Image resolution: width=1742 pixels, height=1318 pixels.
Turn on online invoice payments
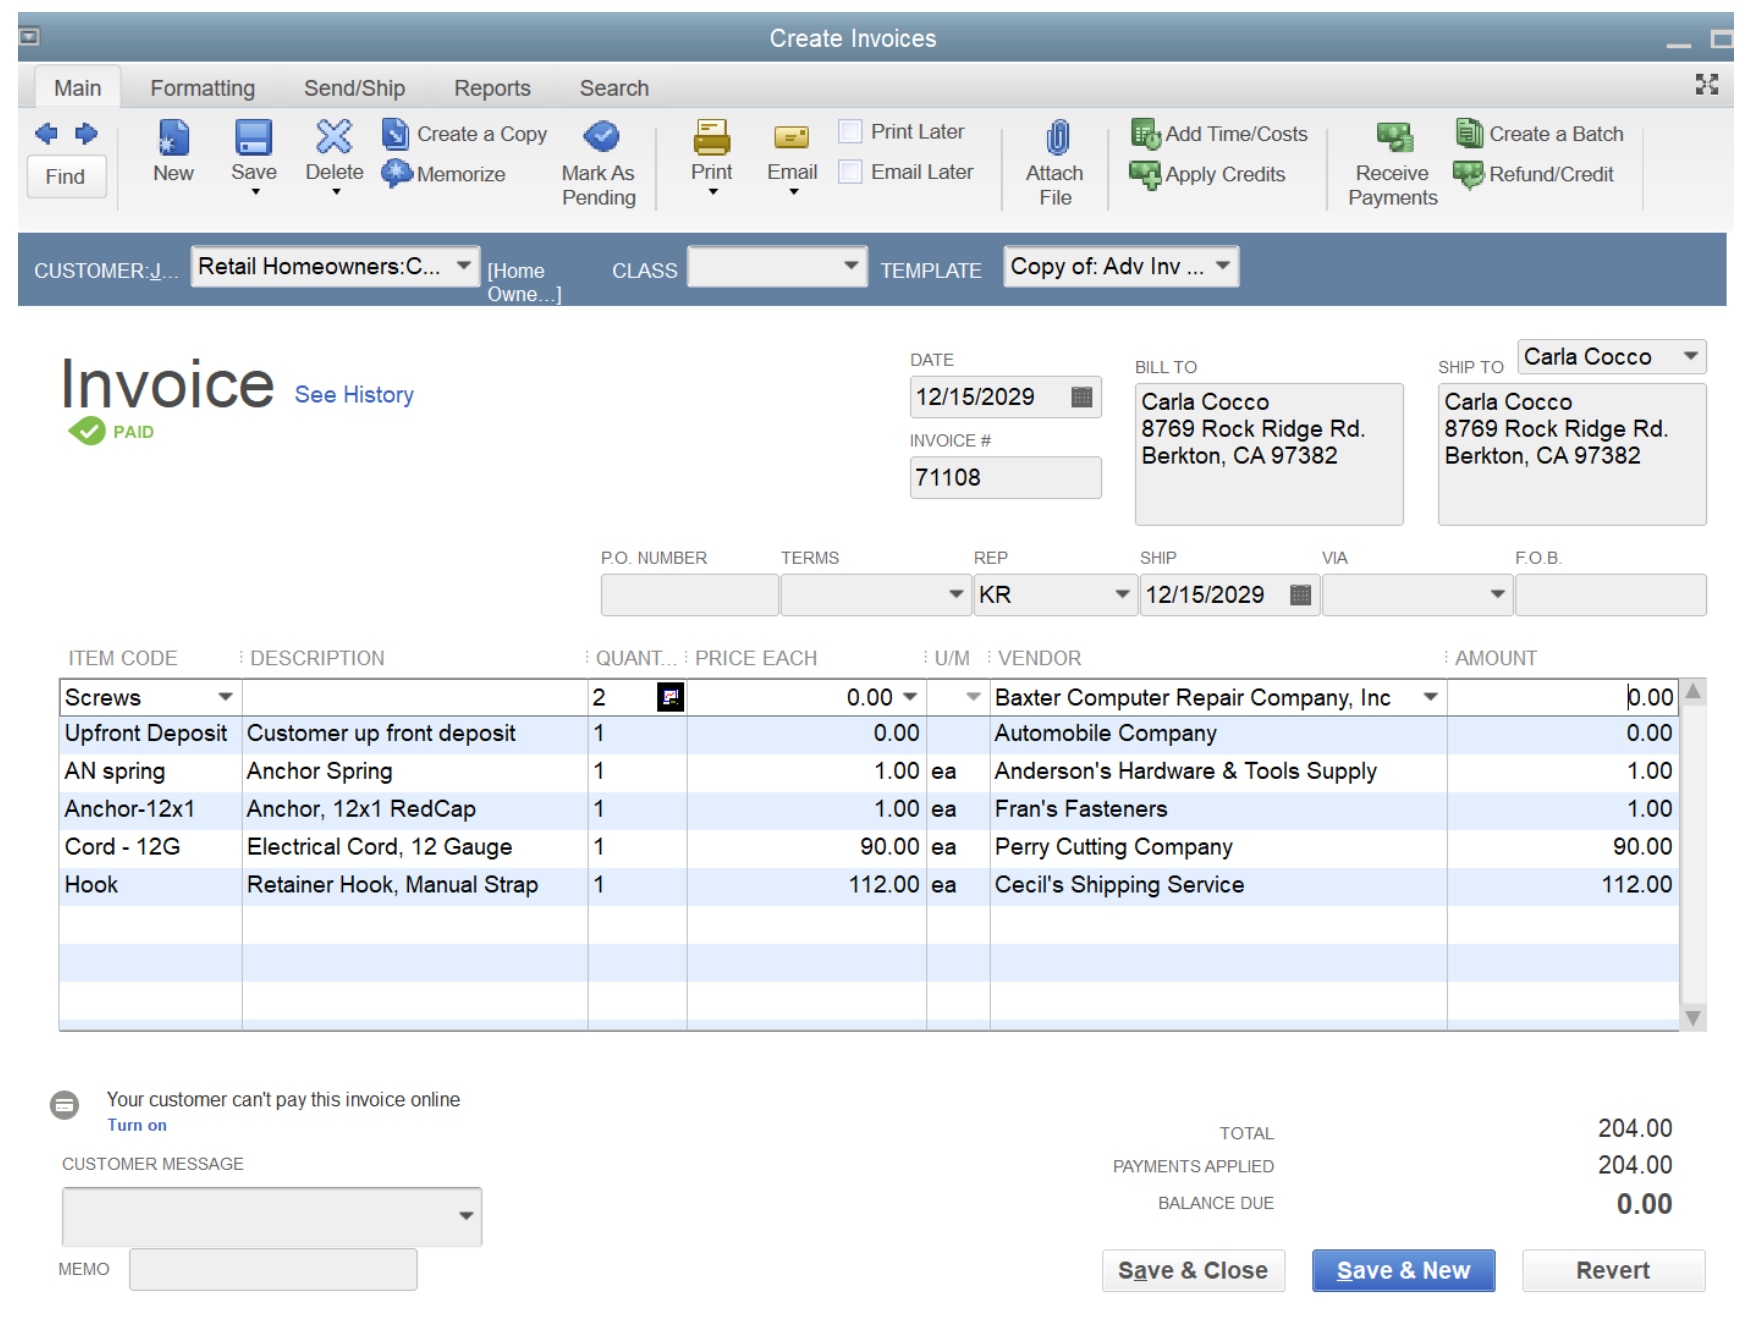(x=135, y=1125)
